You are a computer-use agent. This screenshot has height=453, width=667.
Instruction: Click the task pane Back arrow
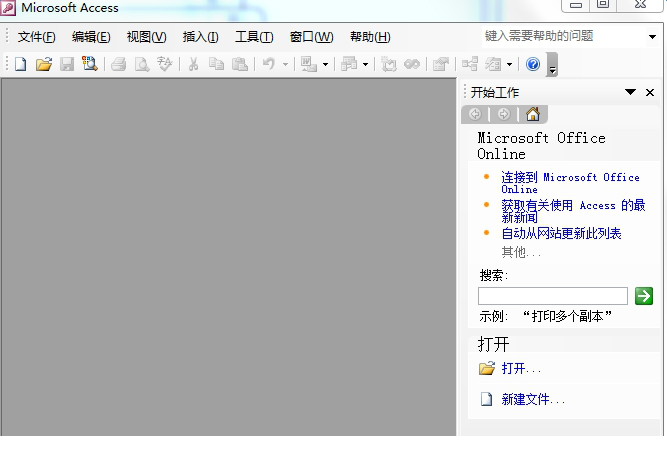pyautogui.click(x=475, y=114)
